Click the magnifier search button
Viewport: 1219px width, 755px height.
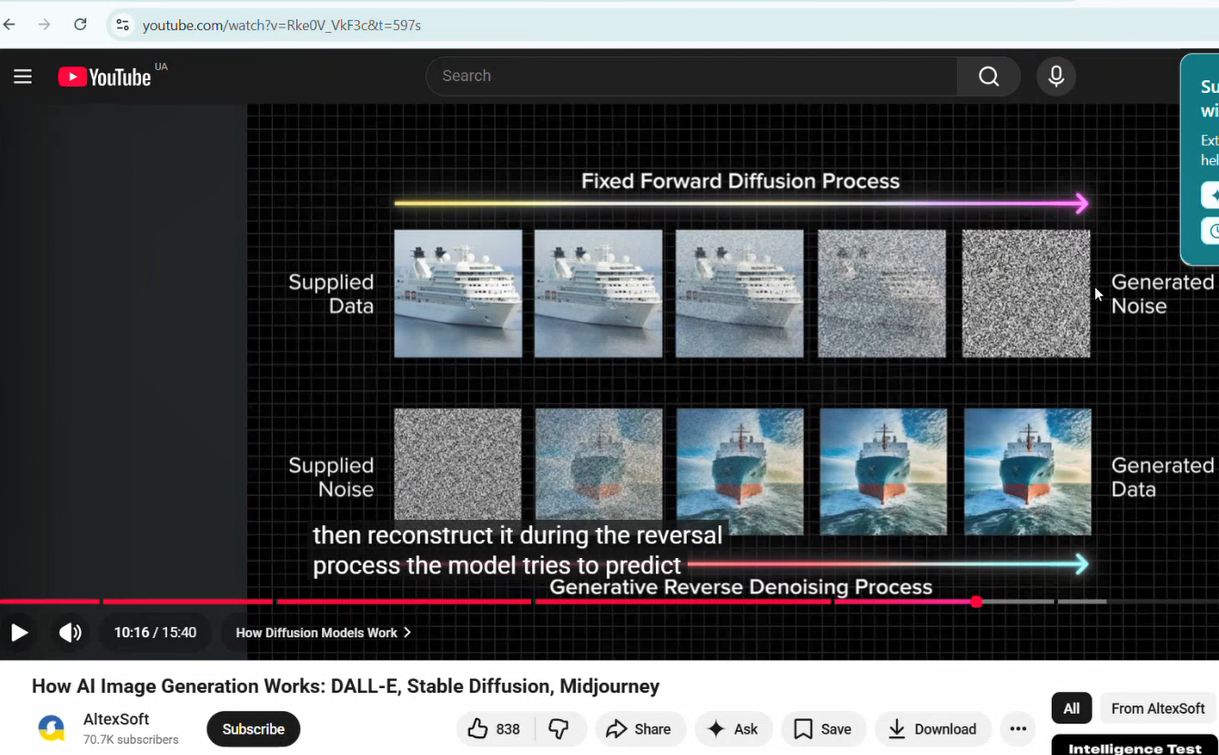pos(988,77)
